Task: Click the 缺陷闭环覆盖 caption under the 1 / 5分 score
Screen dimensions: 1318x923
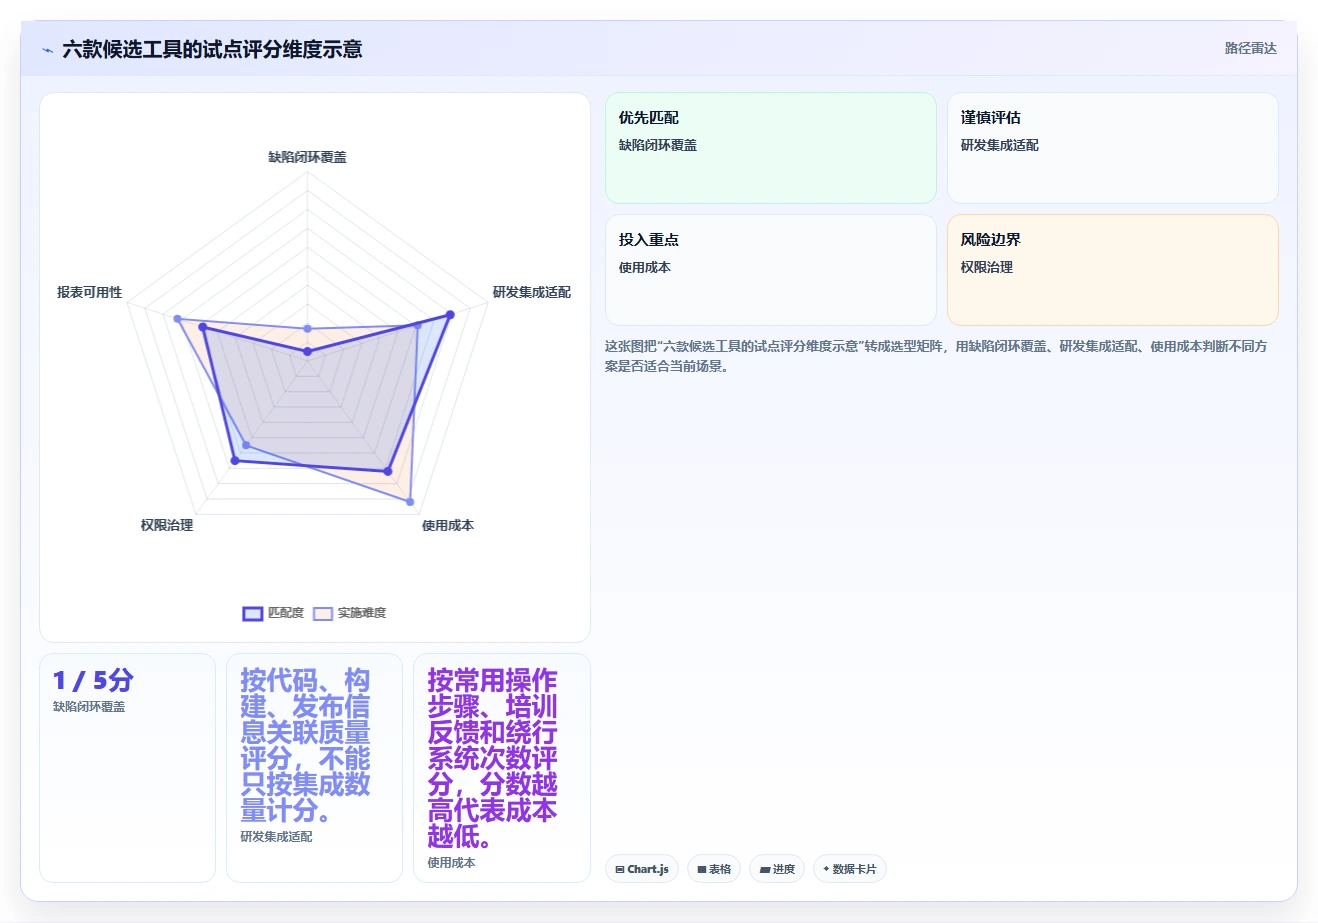Action: tap(89, 707)
